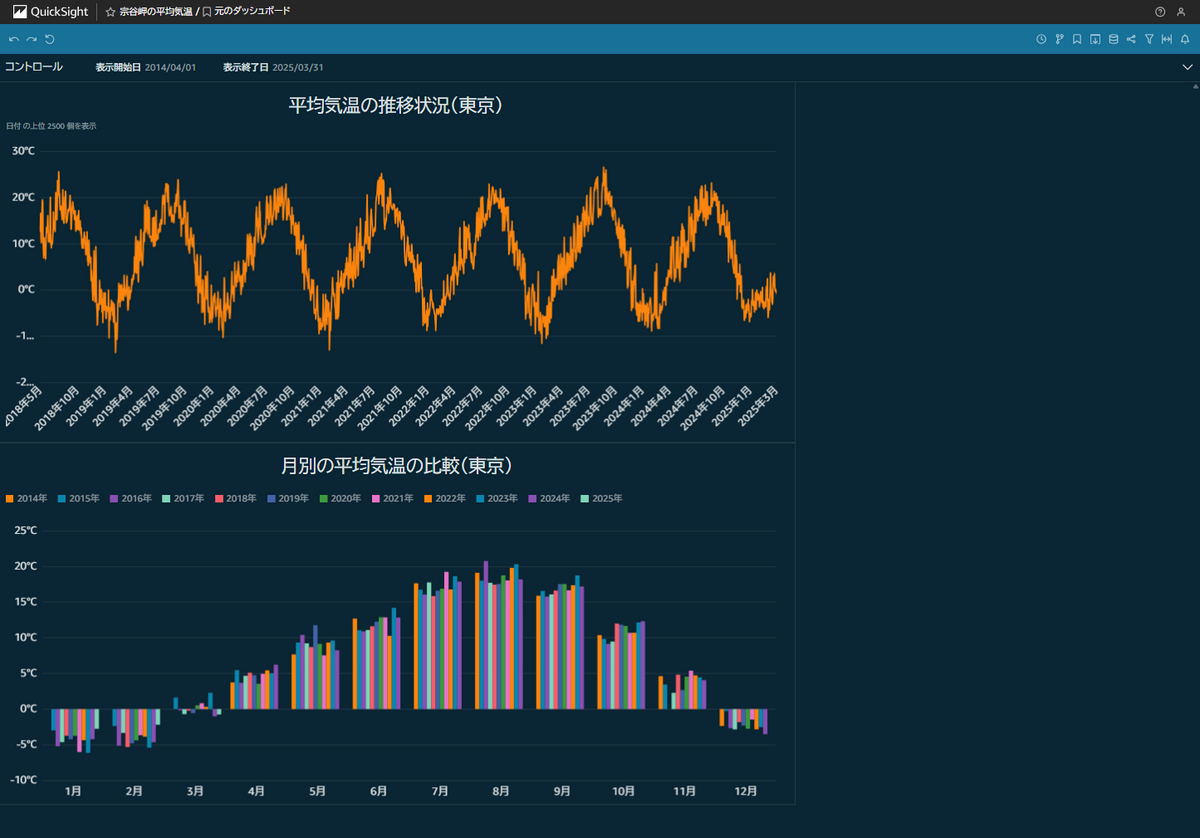Click the 2023年 legend color swatch
Image resolution: width=1200 pixels, height=838 pixels.
(480, 498)
